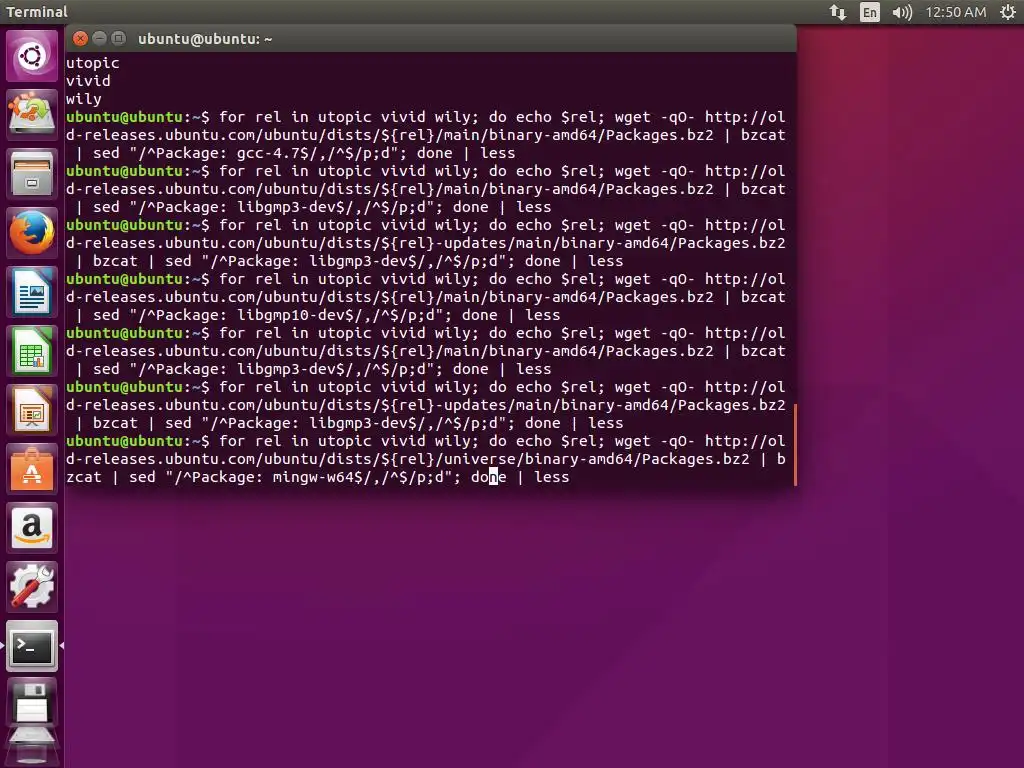Open the Ubuntu Dash search launcher
Screen dimensions: 1024x768
click(32, 56)
